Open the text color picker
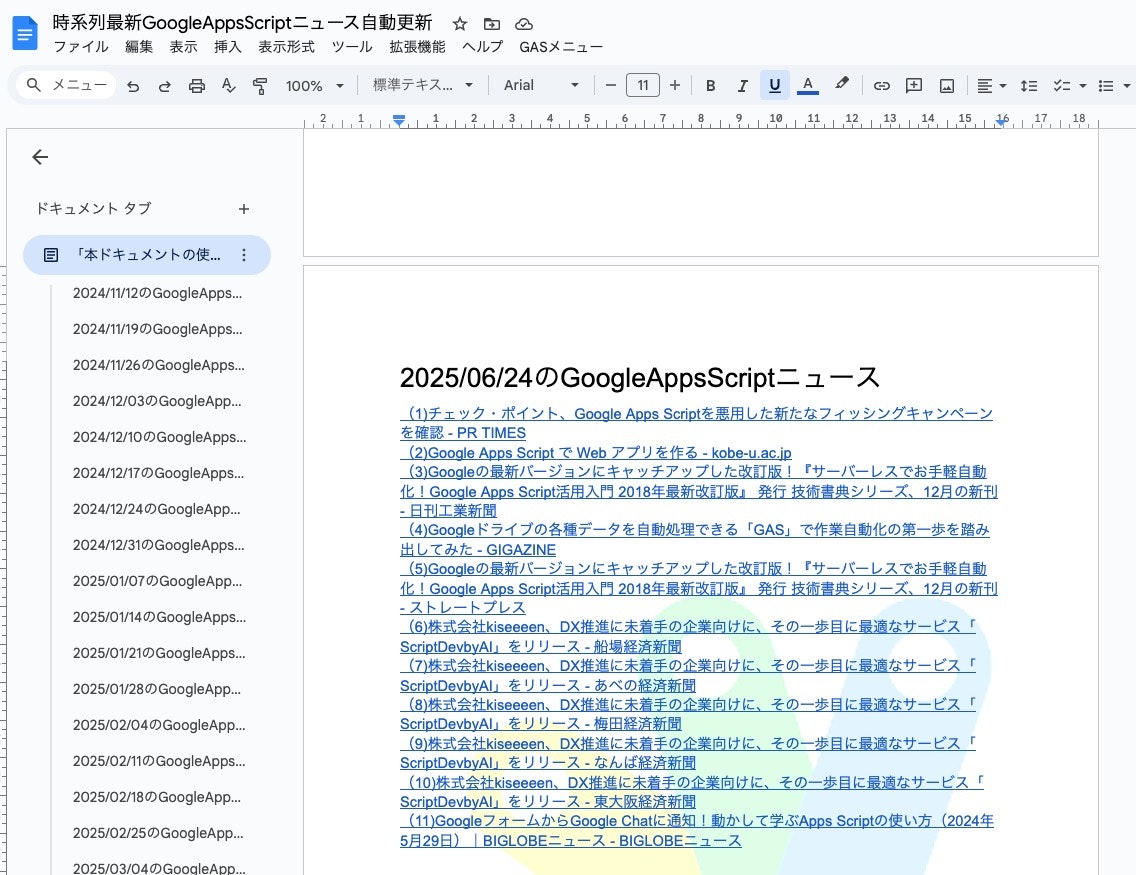This screenshot has height=875, width=1136. tap(808, 85)
